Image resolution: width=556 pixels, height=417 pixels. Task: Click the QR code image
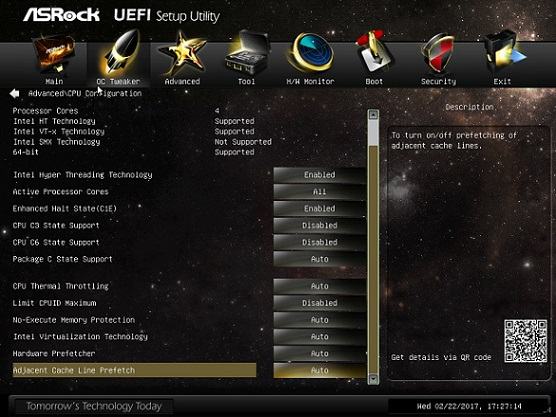(526, 341)
